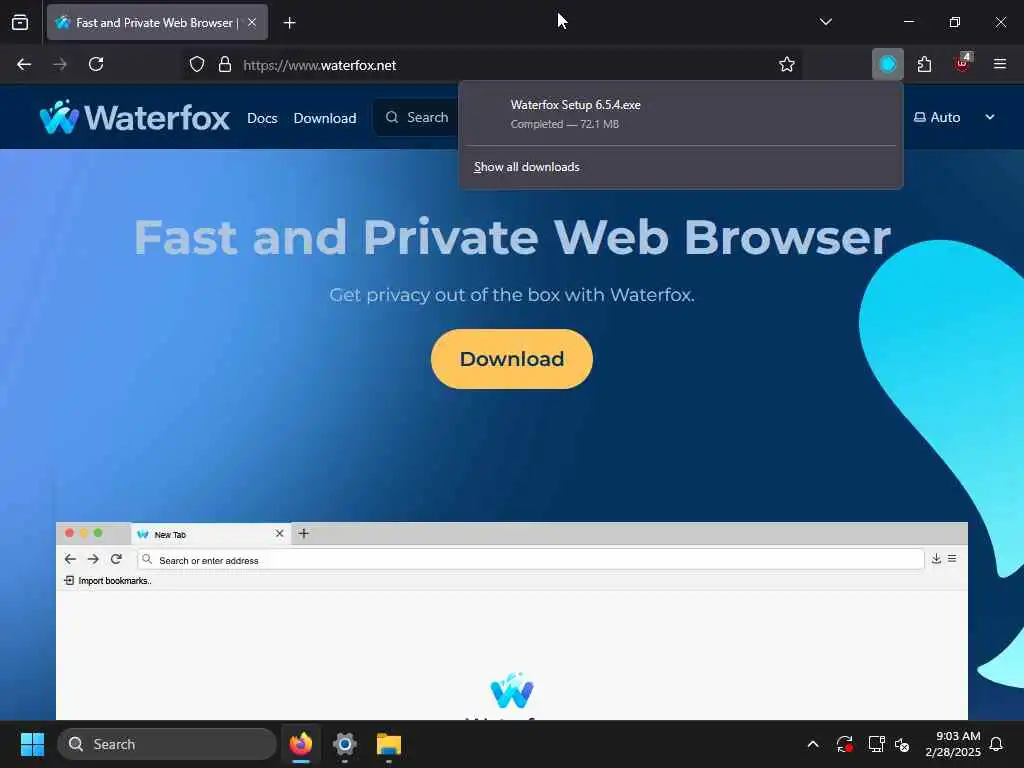Viewport: 1024px width, 768px height.
Task: Click the update sync tray icon
Action: [844, 744]
